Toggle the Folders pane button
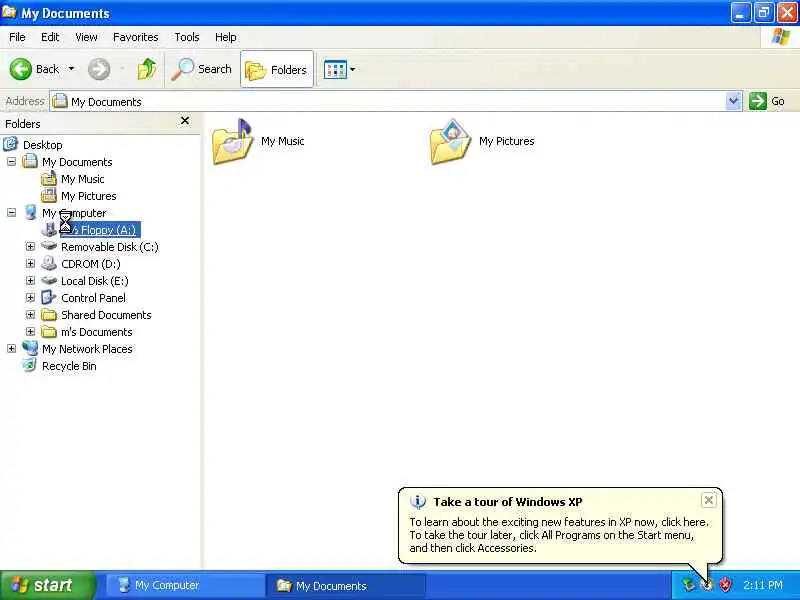800x600 pixels. [x=277, y=69]
